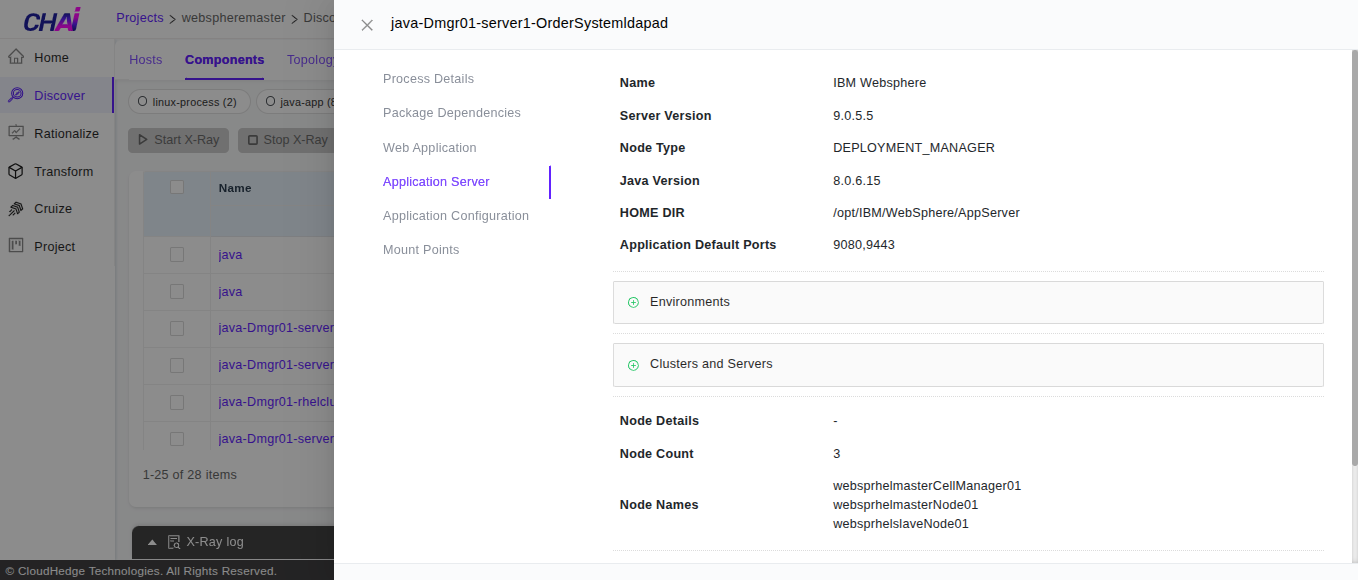Click the /opt/IBM/WebSphere/AppServer path

click(x=926, y=213)
